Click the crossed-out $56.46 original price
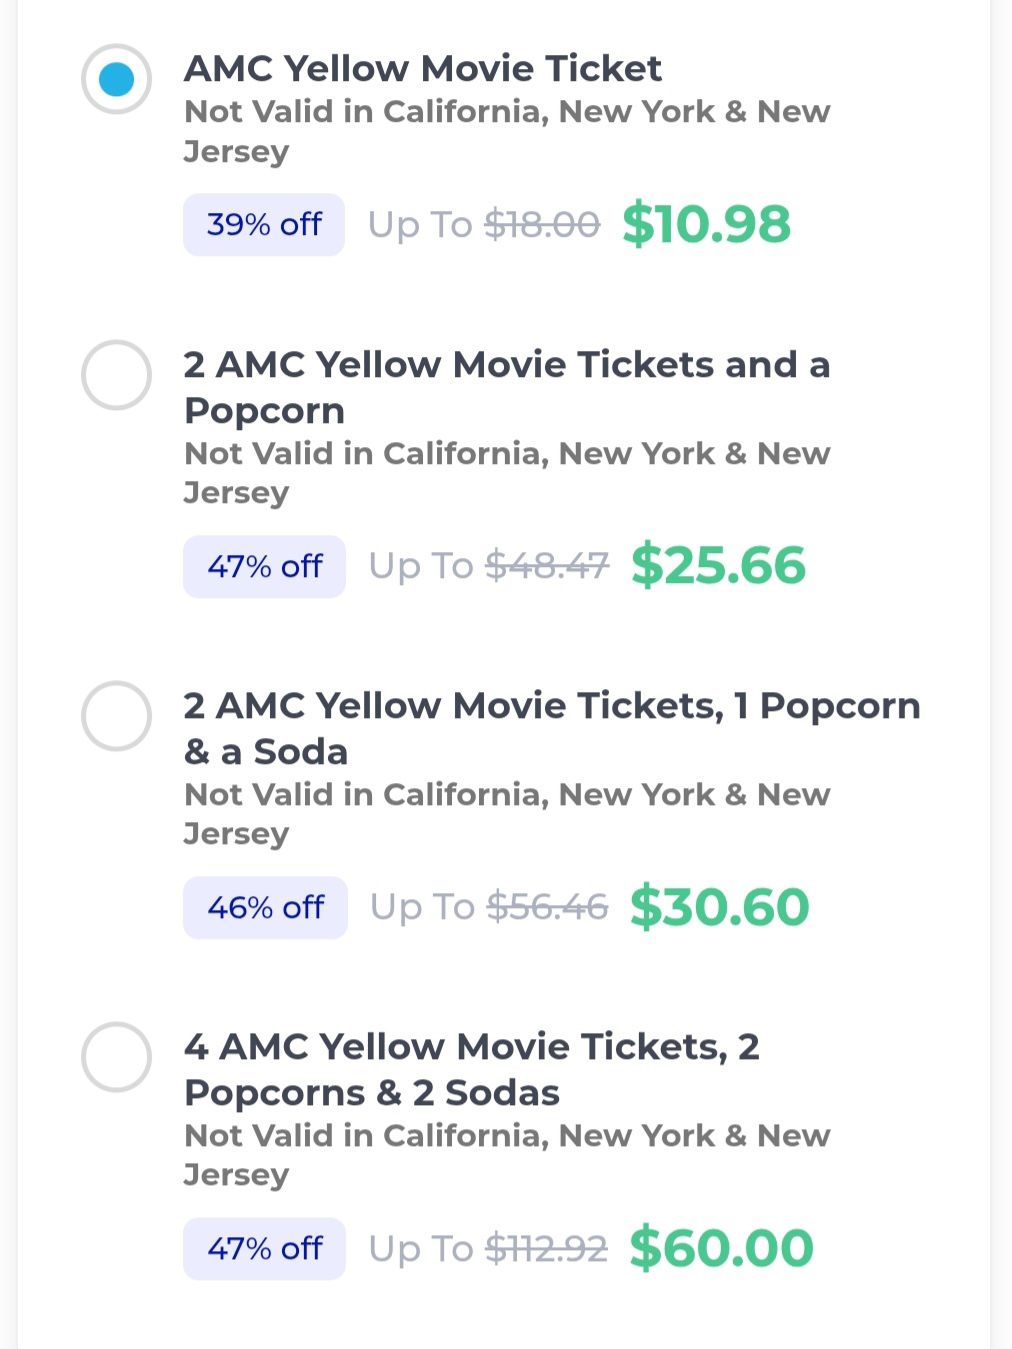Screen dimensions: 1012x1349 pos(547,907)
